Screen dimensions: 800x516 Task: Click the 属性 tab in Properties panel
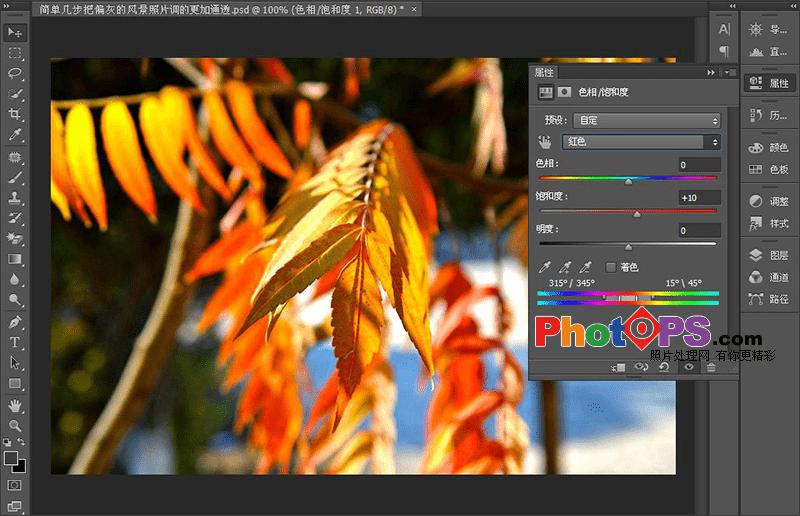pos(544,72)
